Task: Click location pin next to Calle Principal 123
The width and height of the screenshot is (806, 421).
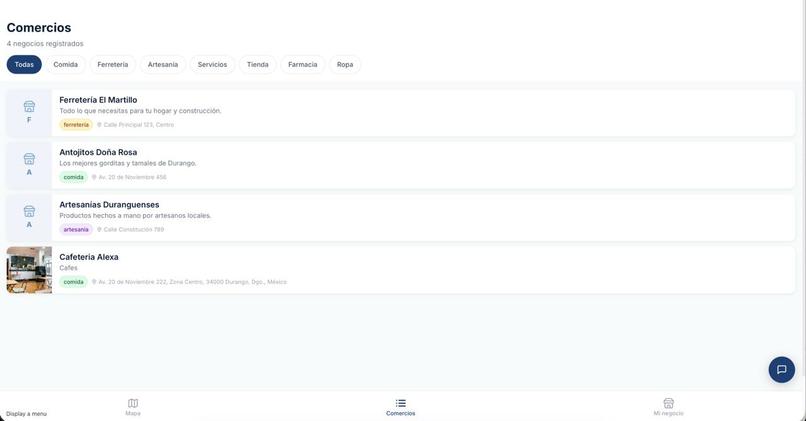Action: click(99, 125)
